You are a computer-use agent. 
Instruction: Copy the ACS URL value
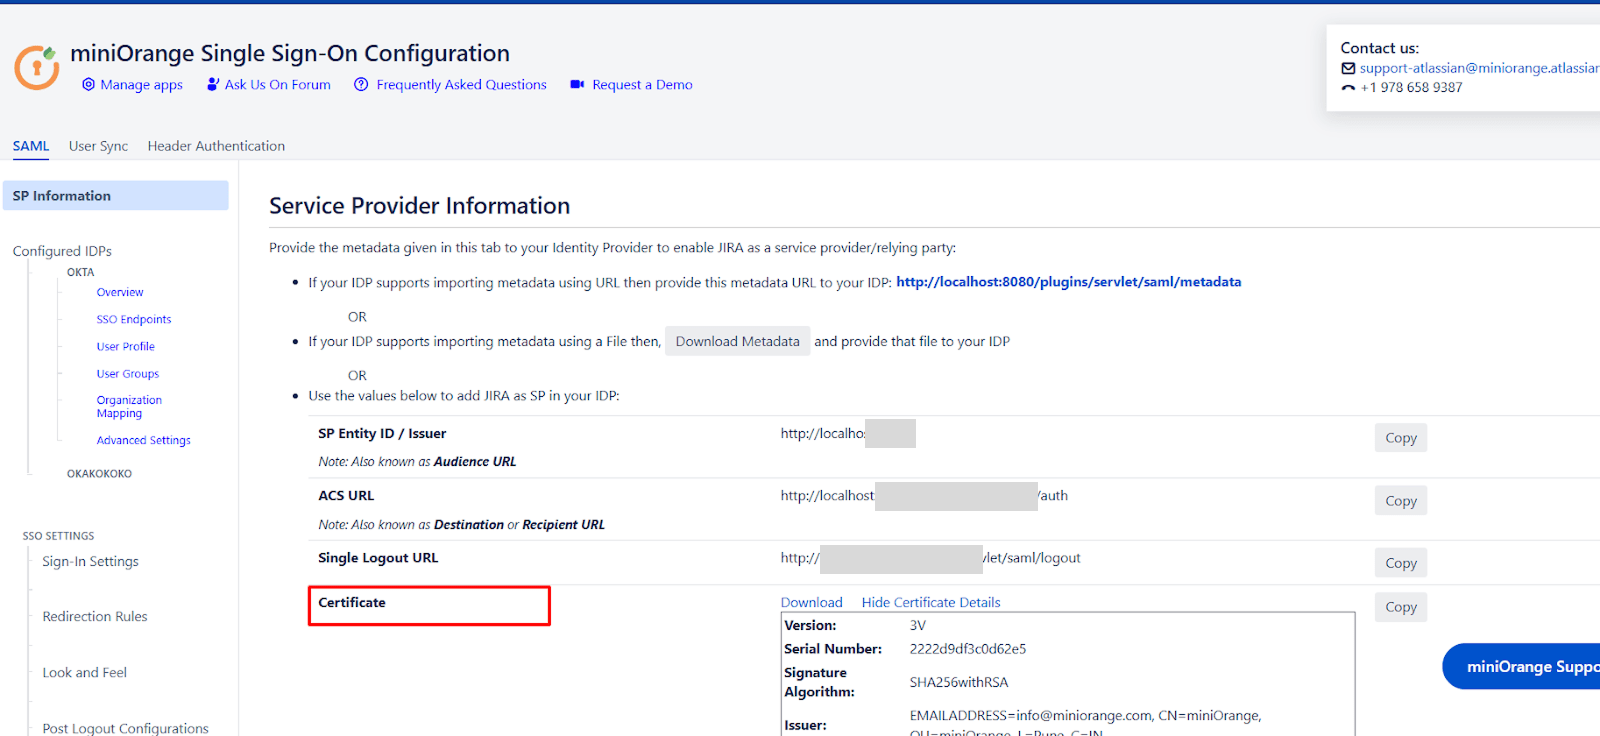coord(1400,501)
